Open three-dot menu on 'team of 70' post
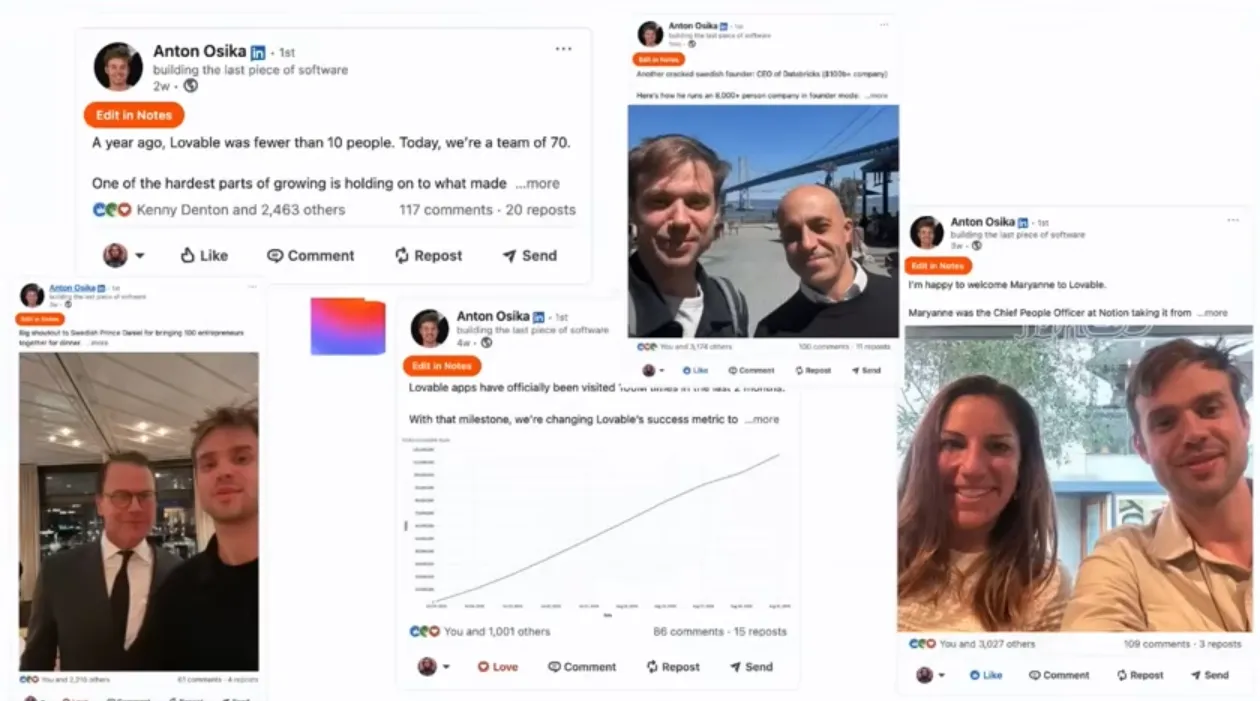The height and width of the screenshot is (701, 1260). 564,49
